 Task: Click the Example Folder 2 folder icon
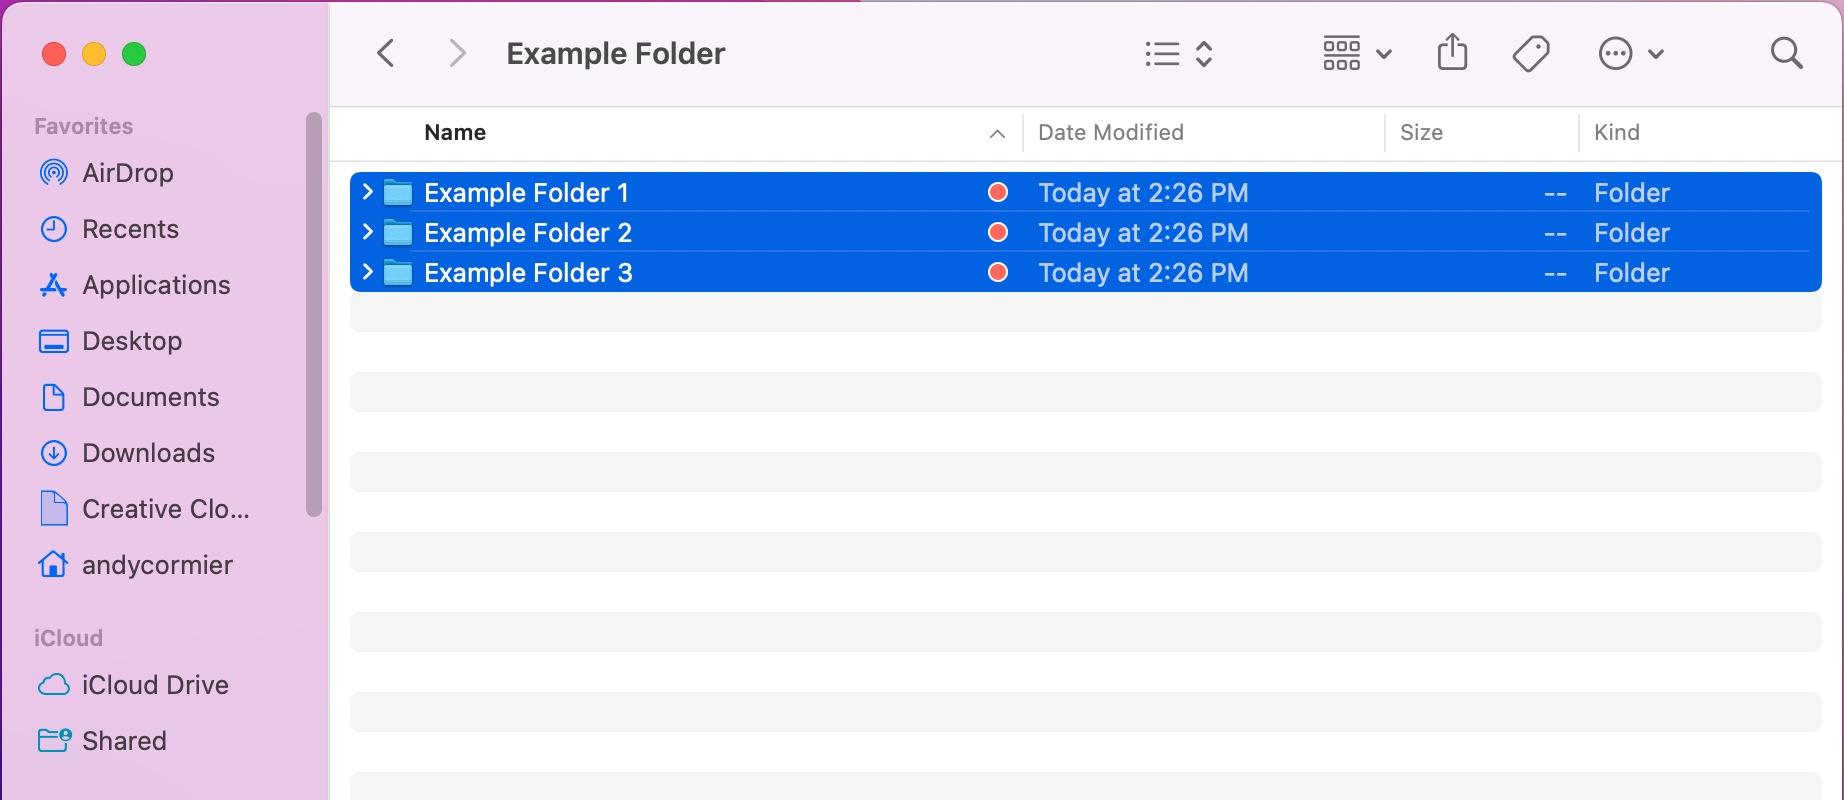398,233
